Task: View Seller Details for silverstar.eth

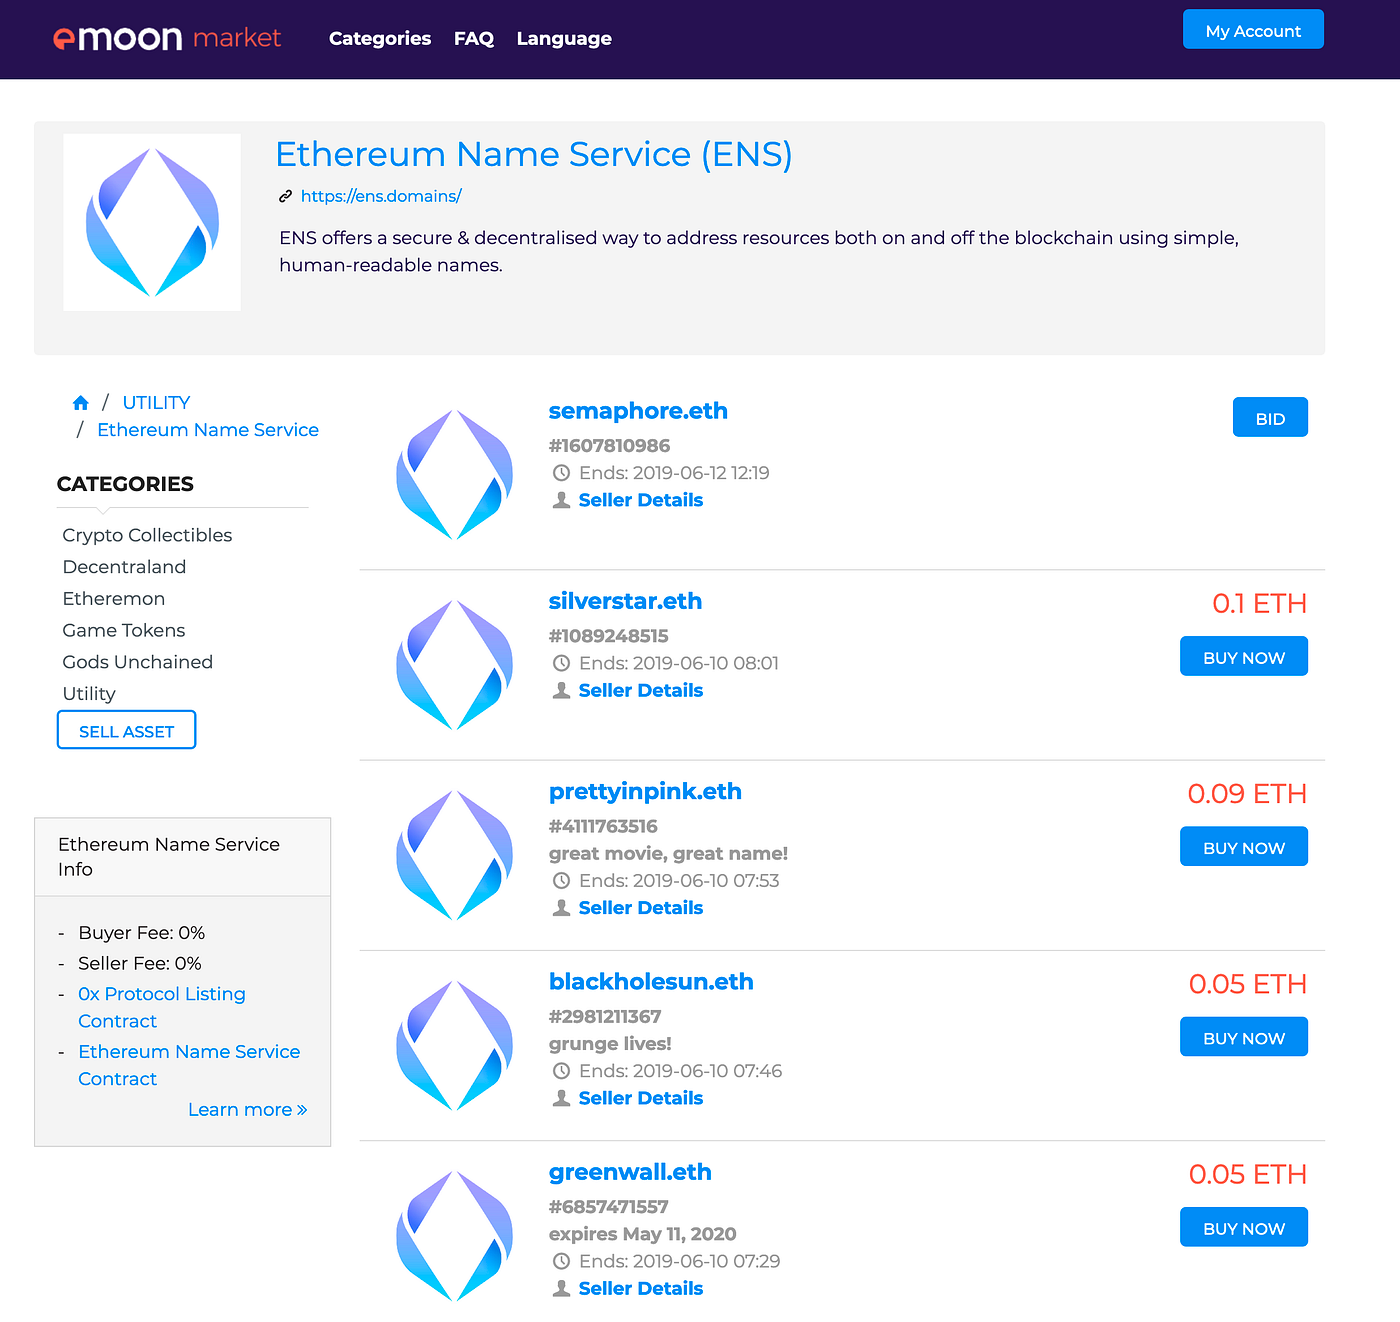Action: tap(641, 690)
